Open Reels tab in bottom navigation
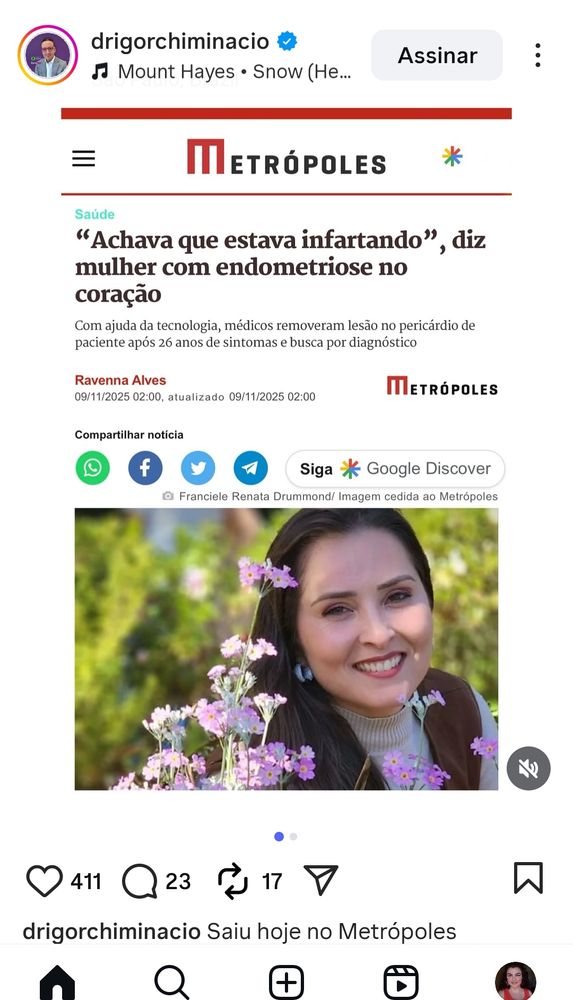The height and width of the screenshot is (1000, 573). click(401, 982)
